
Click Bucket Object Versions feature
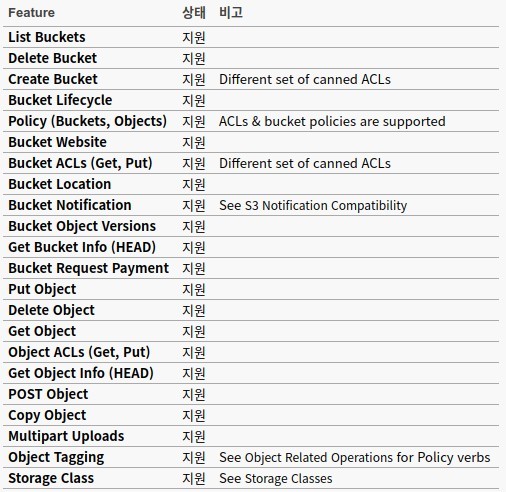pos(82,226)
